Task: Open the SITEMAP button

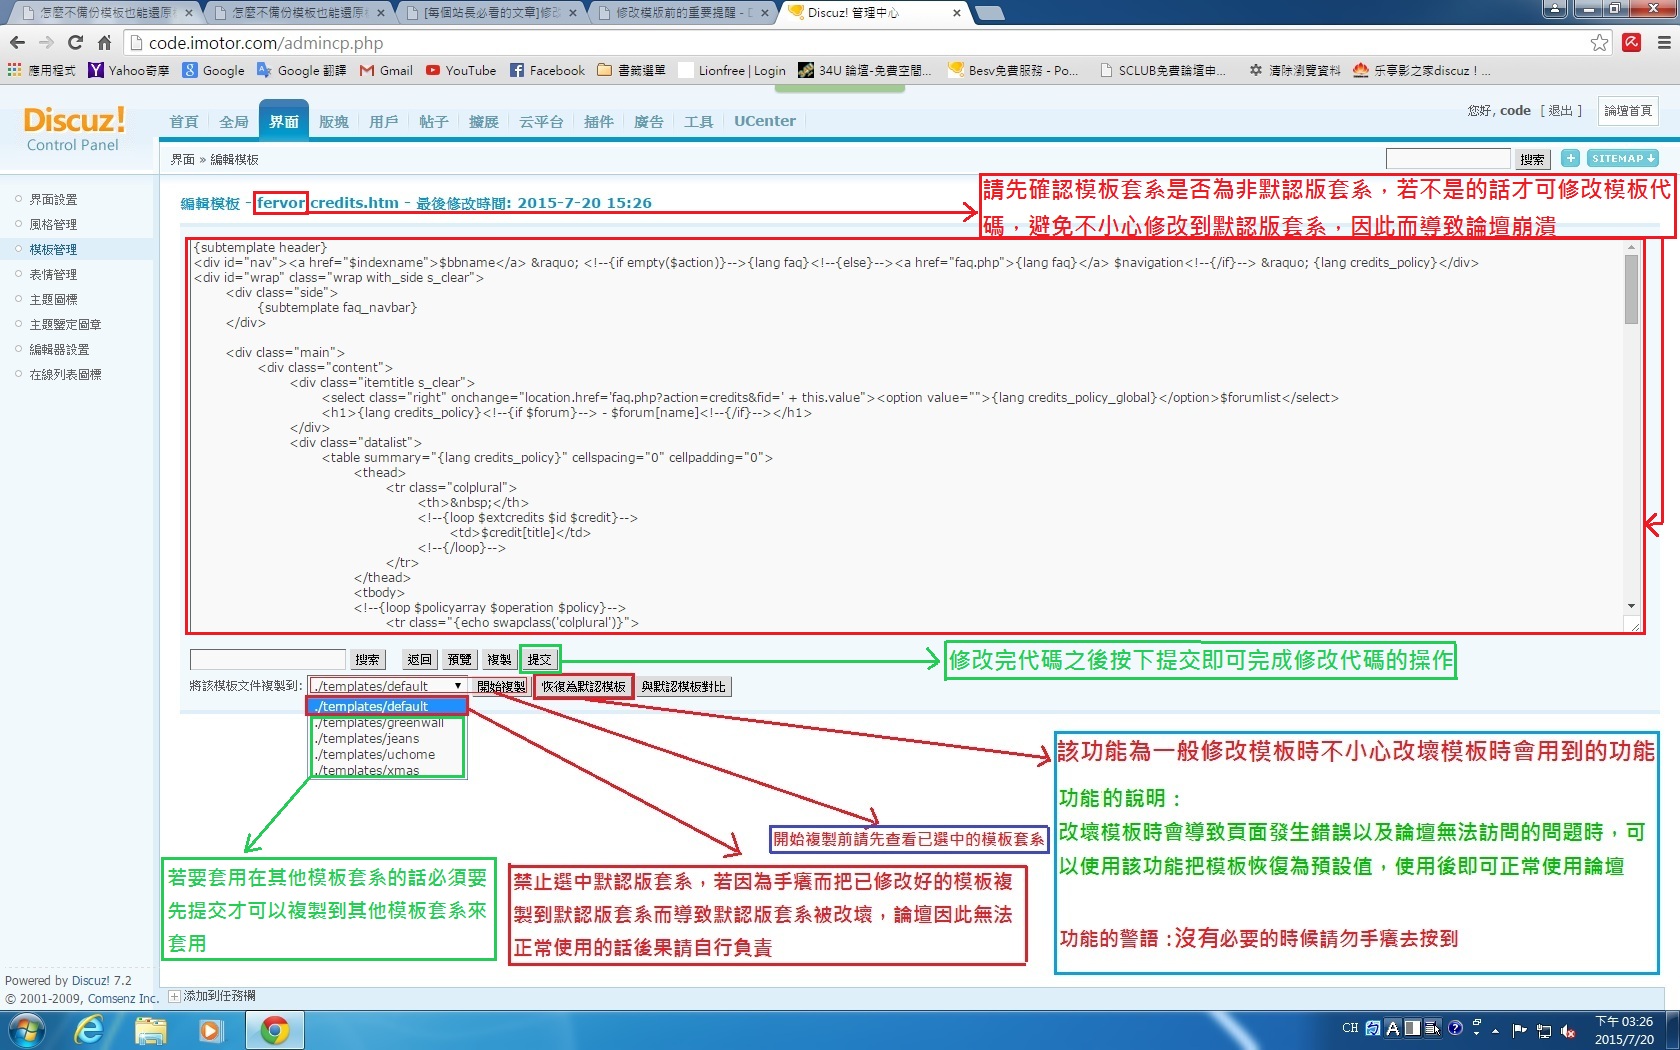Action: (1624, 158)
